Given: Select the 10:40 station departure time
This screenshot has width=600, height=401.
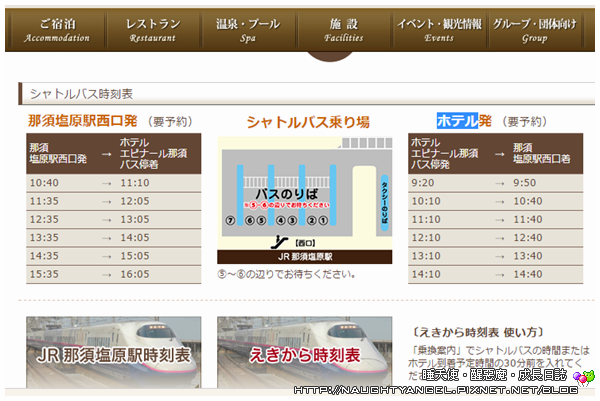Looking at the screenshot, I should coord(44,183).
